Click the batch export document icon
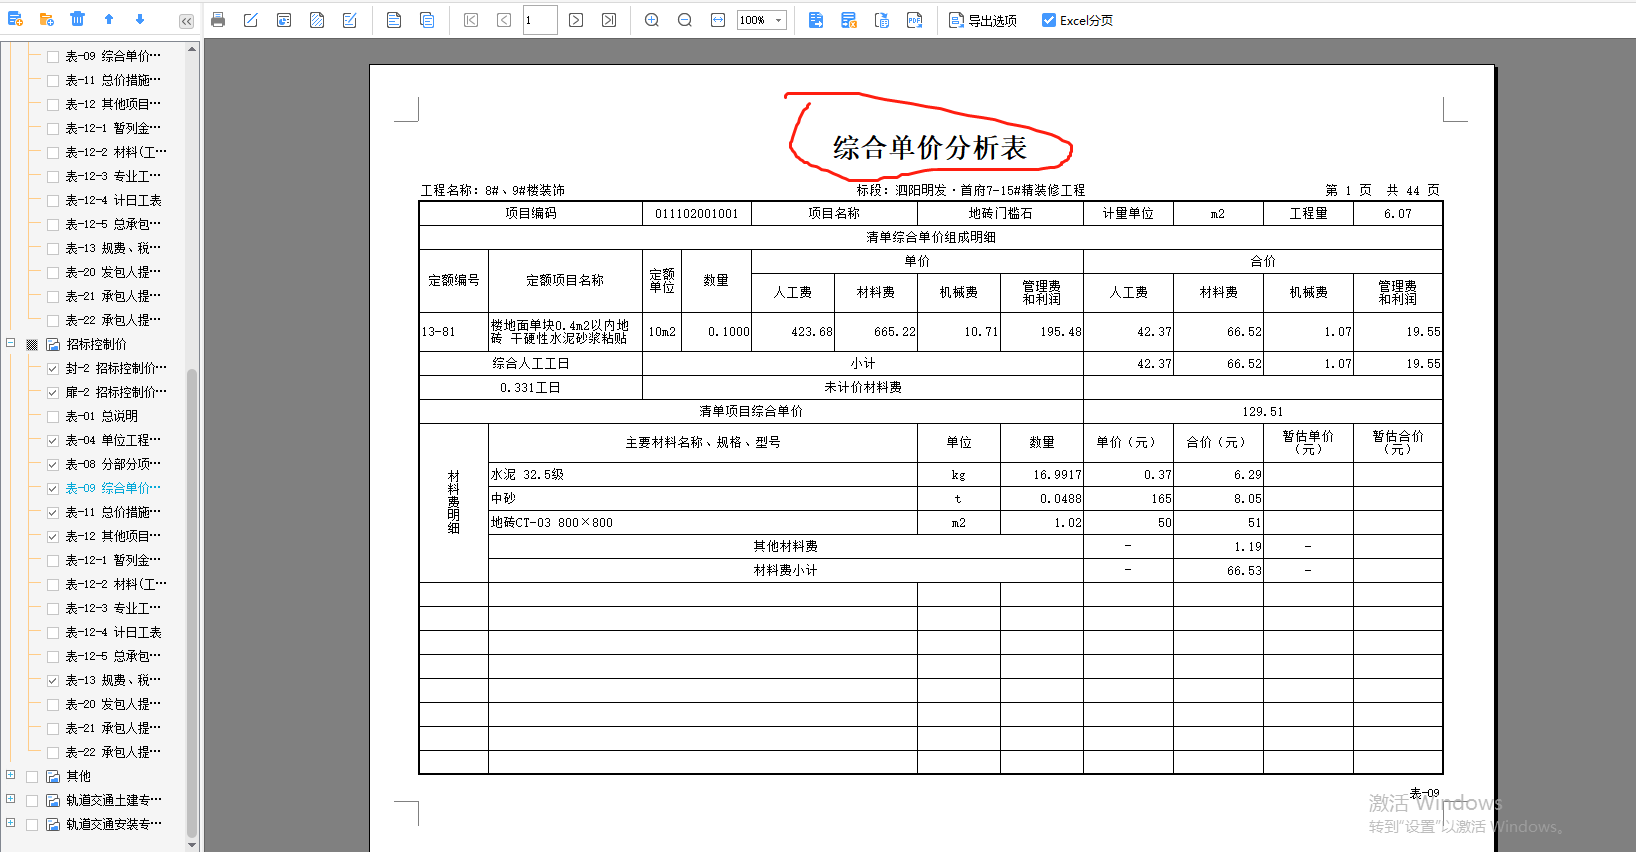Viewport: 1636px width, 852px height. click(882, 20)
